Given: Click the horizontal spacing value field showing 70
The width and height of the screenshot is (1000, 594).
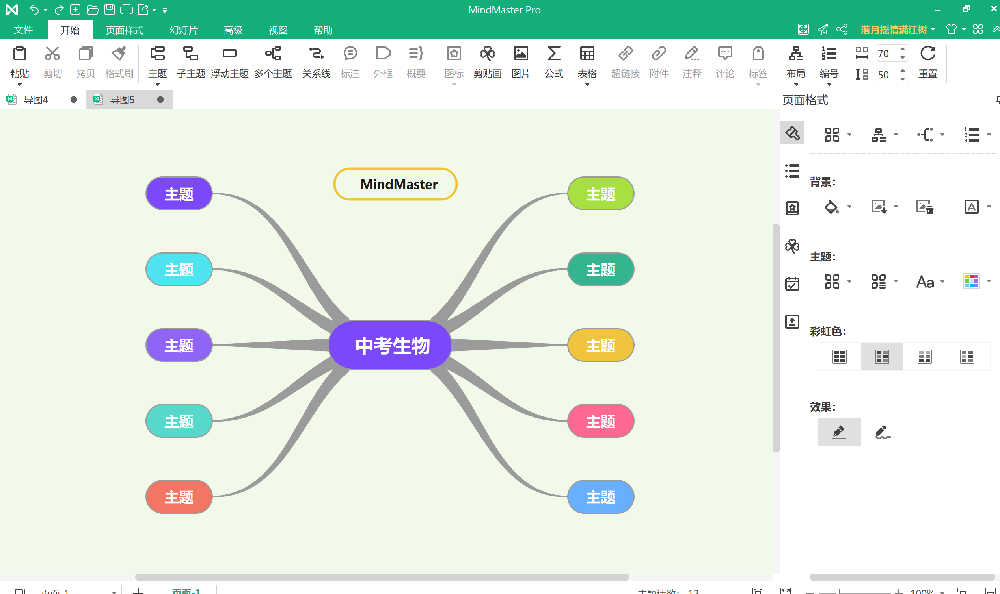Looking at the screenshot, I should pyautogui.click(x=885, y=54).
